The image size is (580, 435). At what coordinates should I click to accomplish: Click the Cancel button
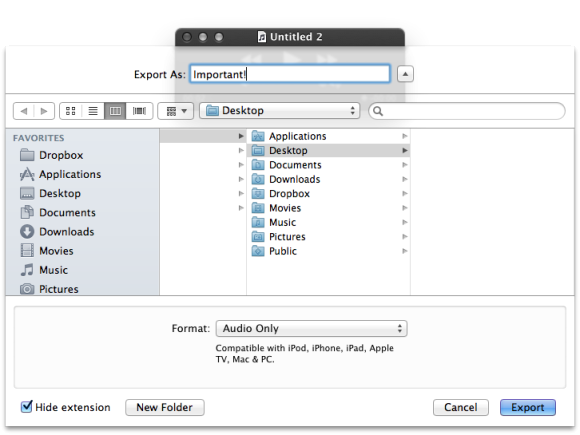click(x=461, y=407)
